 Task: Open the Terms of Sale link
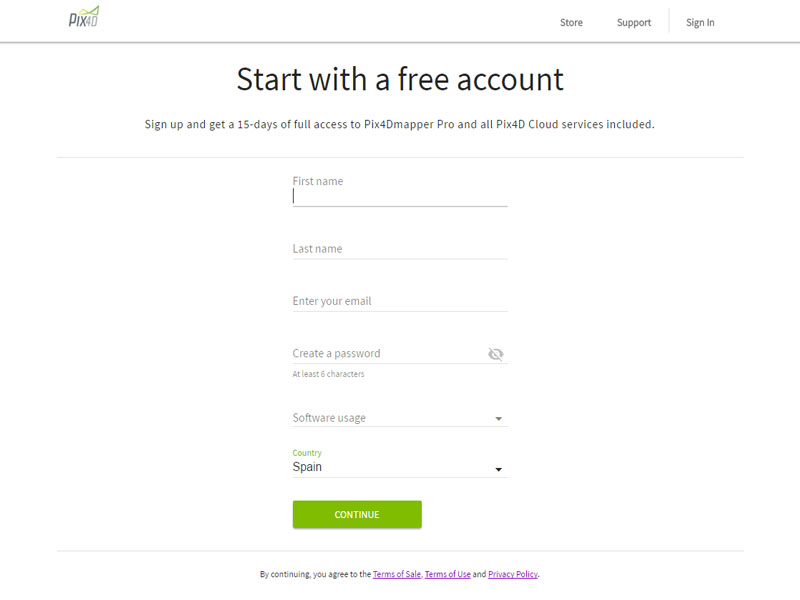coord(397,575)
